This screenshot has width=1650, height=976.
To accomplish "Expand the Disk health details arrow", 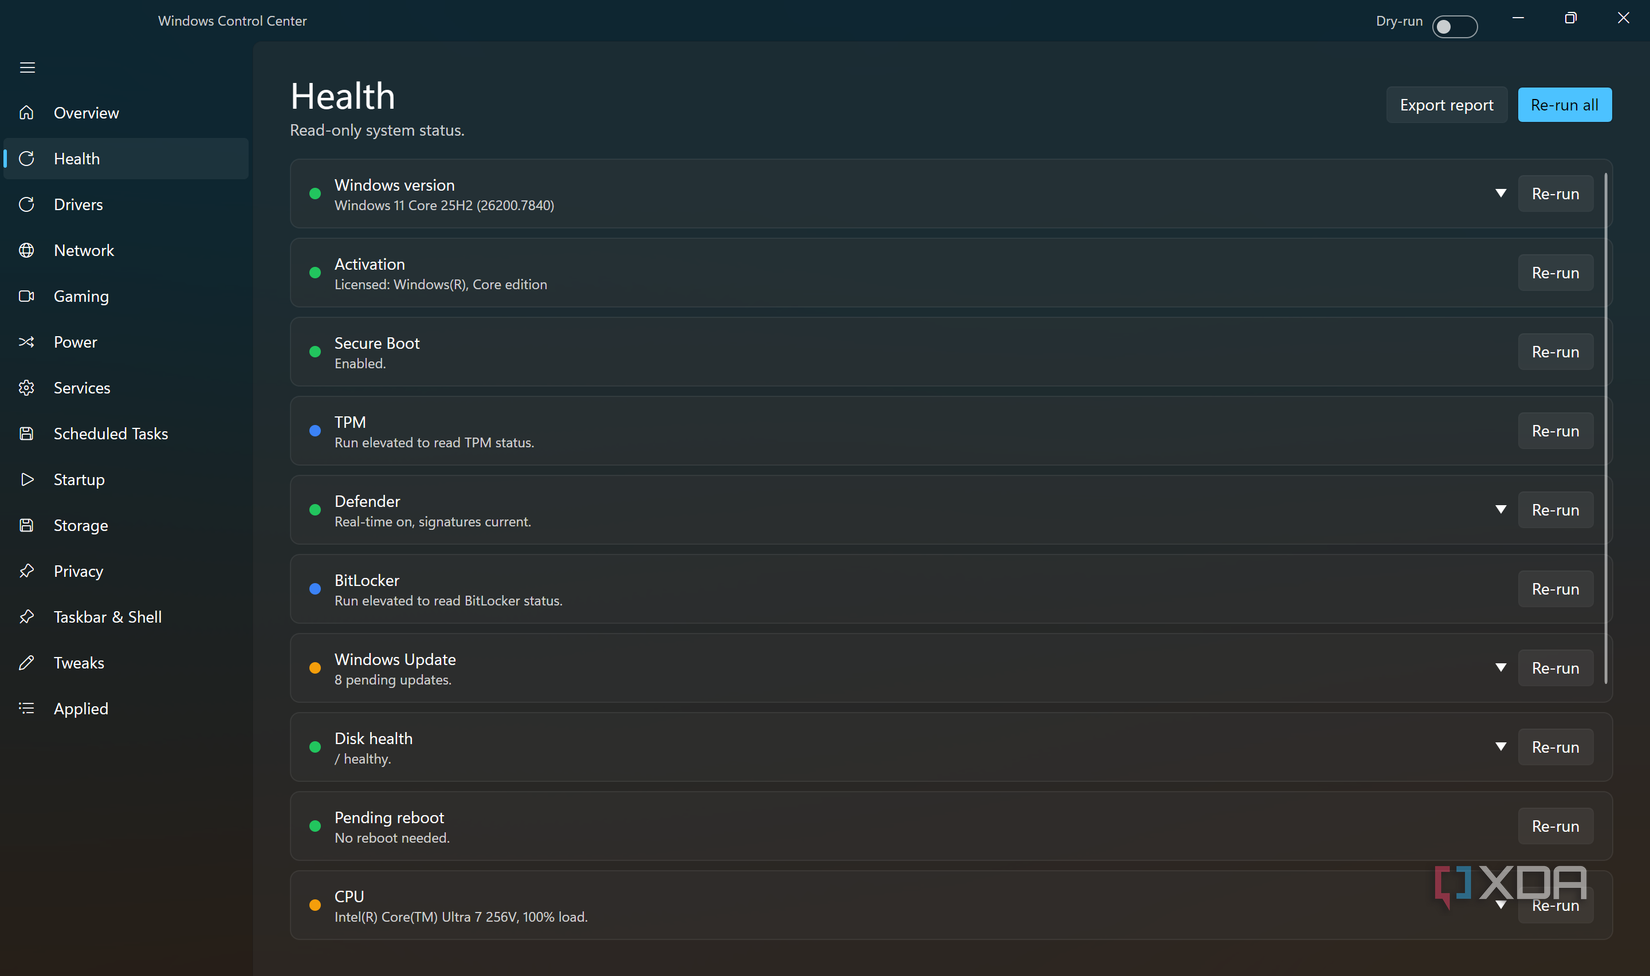I will click(1501, 746).
